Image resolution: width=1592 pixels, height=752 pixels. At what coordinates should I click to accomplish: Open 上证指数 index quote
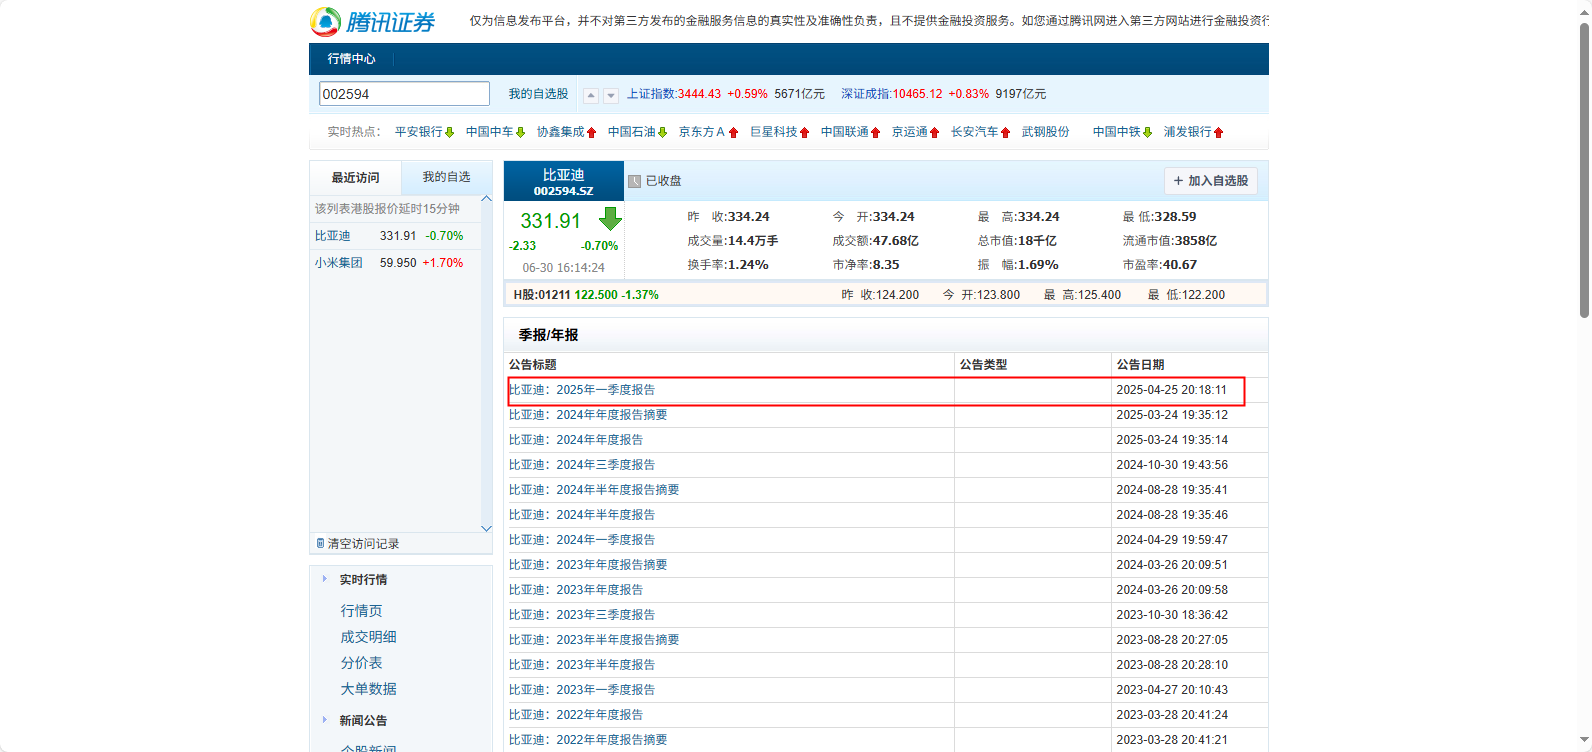tap(651, 94)
